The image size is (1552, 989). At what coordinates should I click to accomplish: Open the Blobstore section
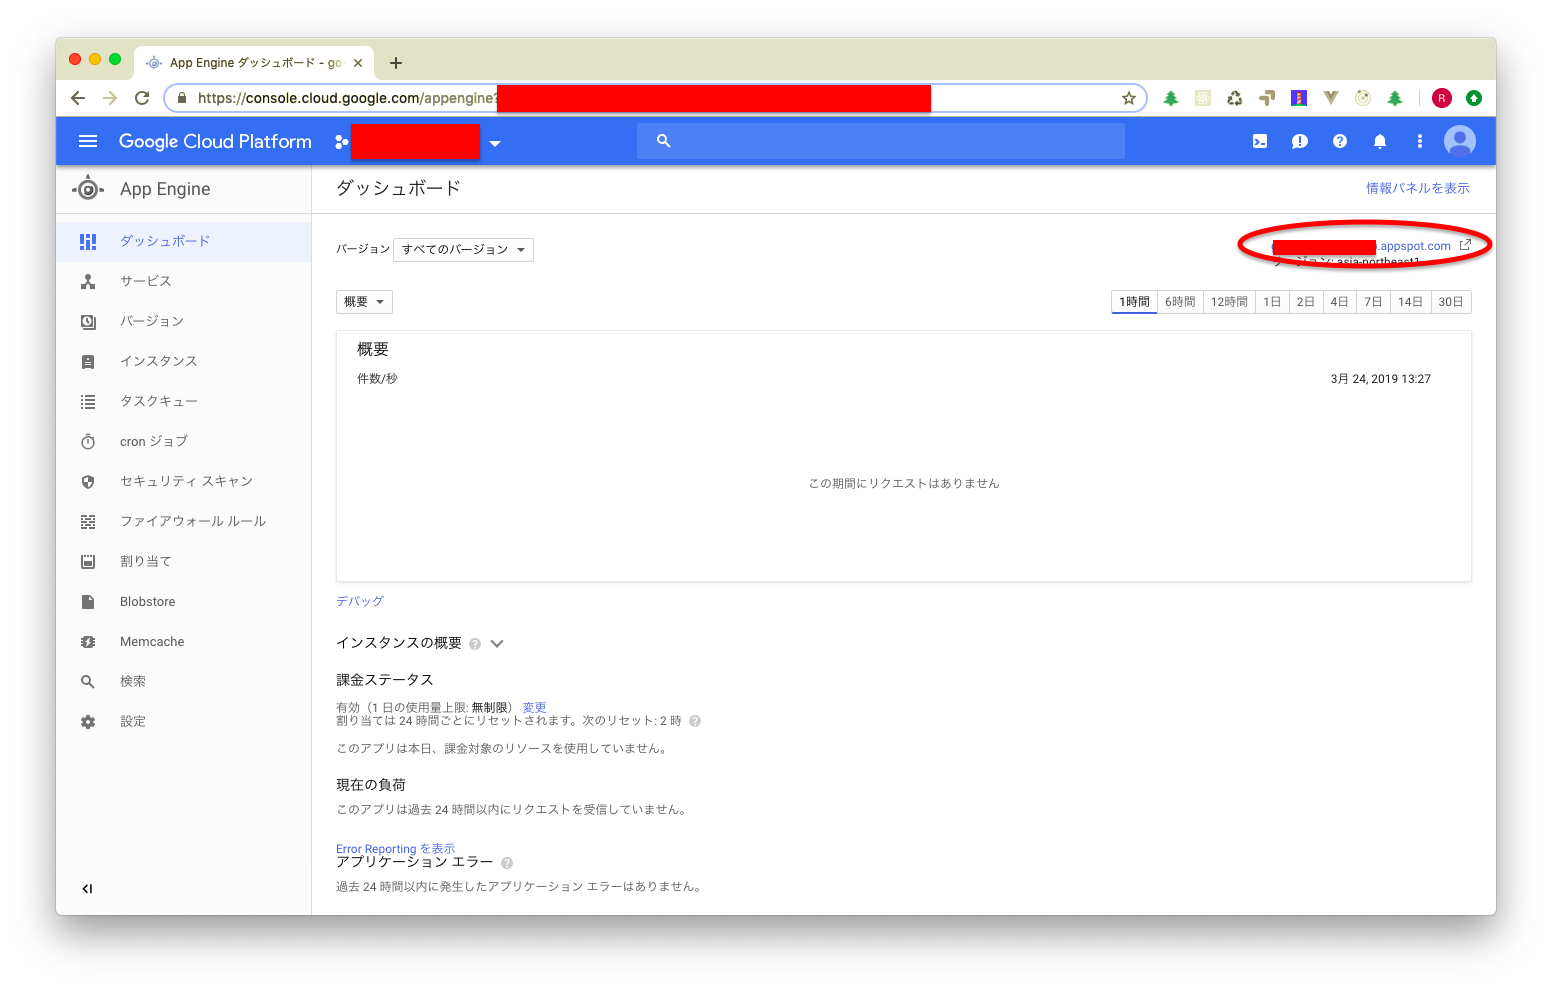[x=146, y=601]
